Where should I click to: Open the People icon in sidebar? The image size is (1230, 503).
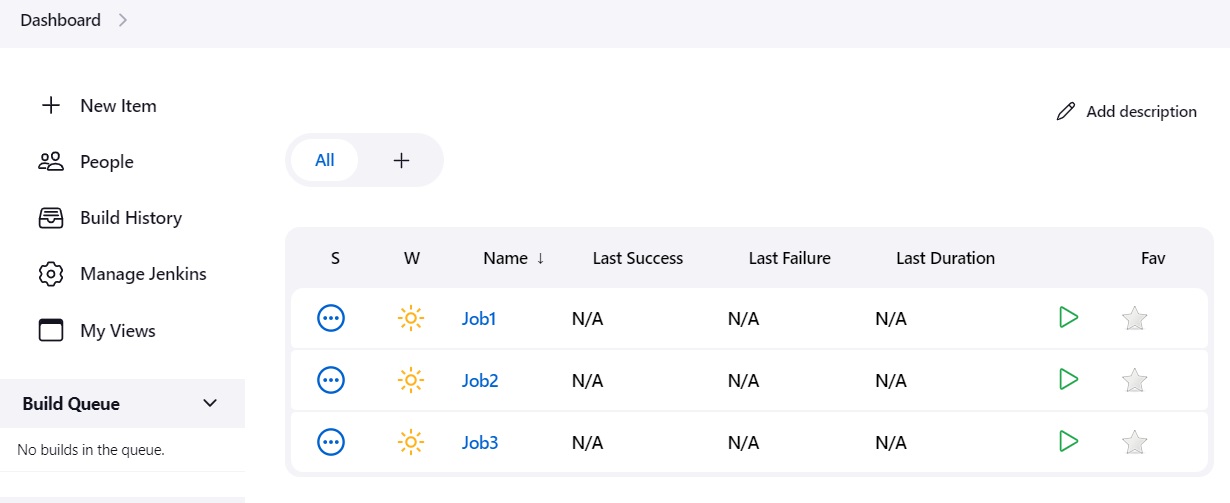click(x=50, y=161)
